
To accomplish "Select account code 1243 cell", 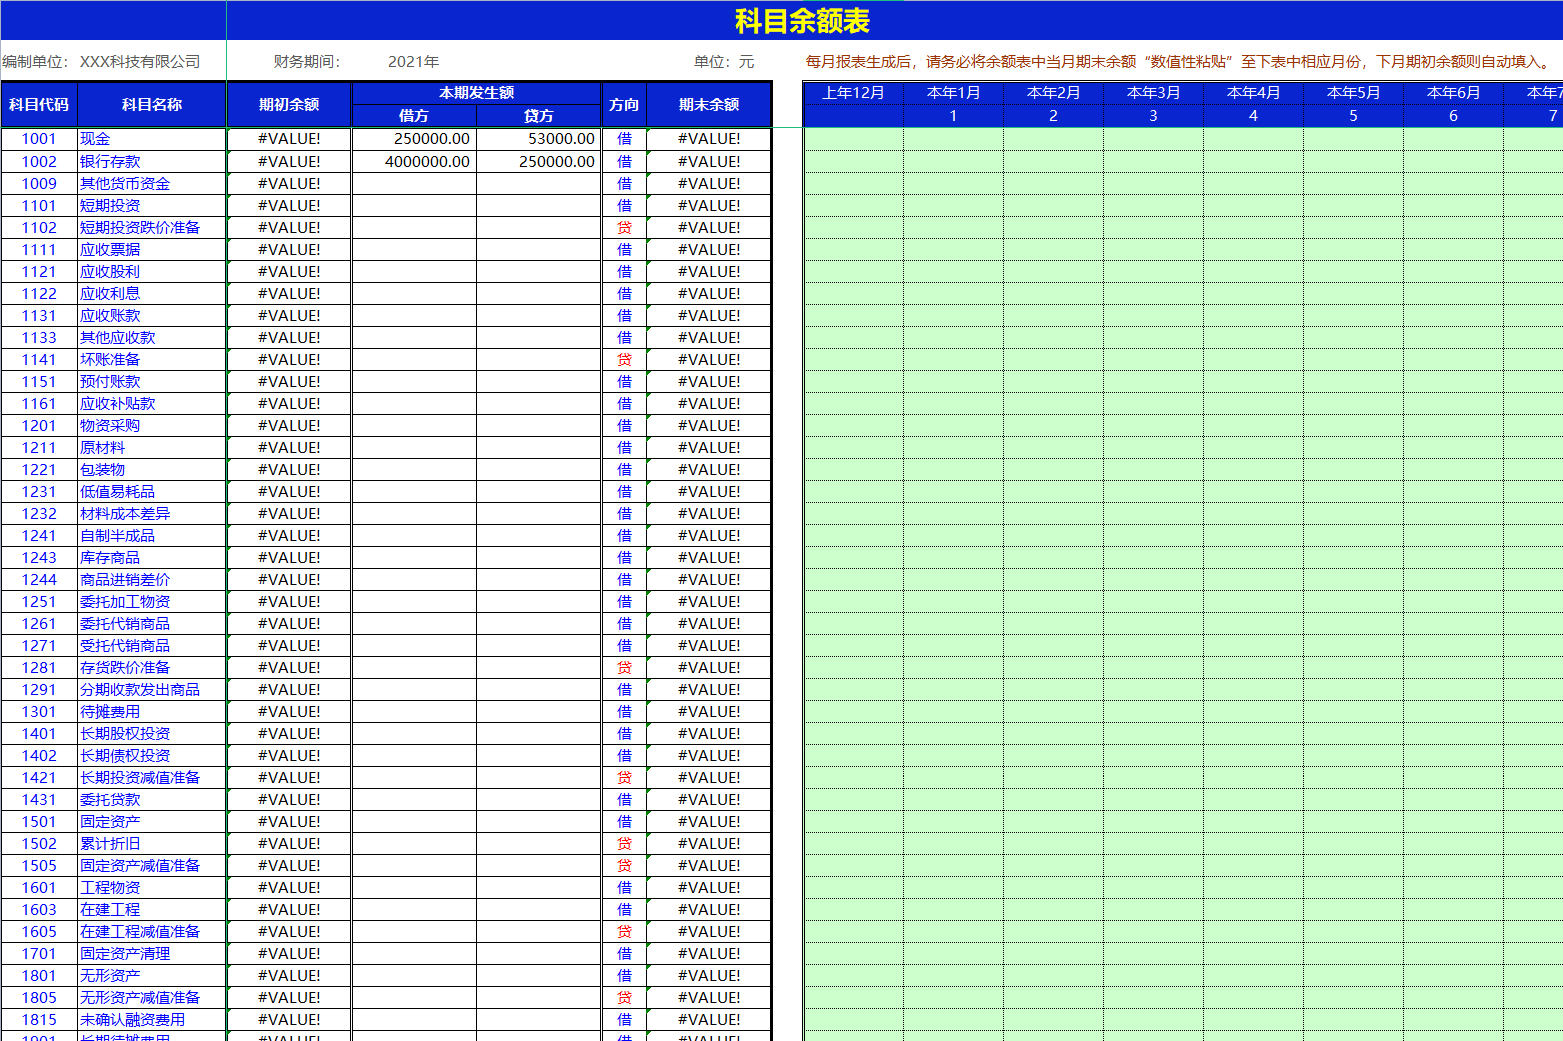I will coord(39,557).
